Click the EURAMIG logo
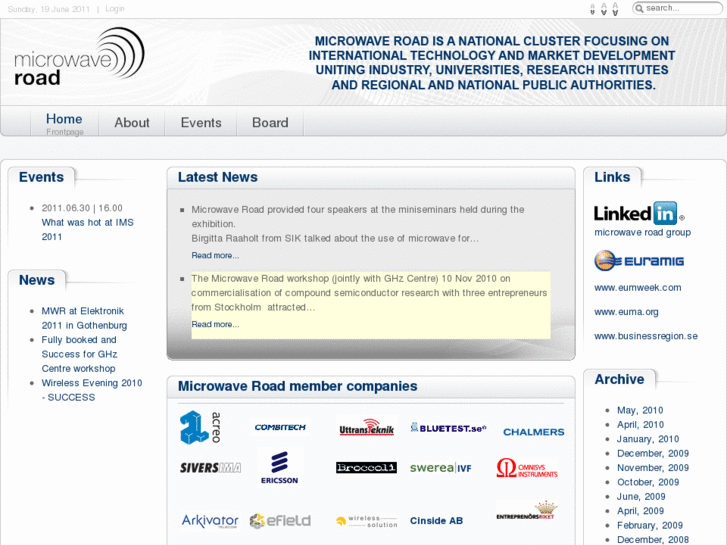Viewport: 727px width, 545px height. pos(638,261)
